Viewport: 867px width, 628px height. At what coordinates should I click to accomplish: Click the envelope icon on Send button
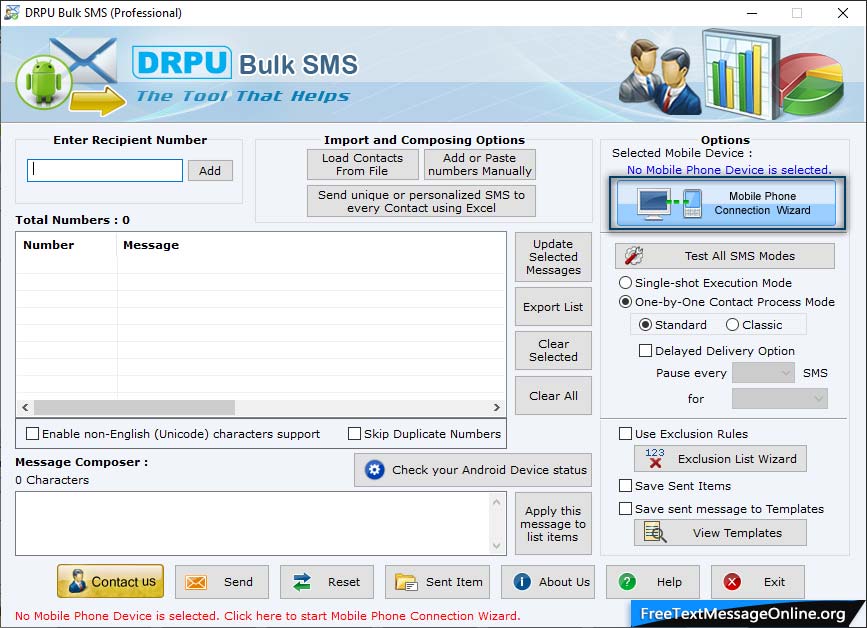pos(196,582)
